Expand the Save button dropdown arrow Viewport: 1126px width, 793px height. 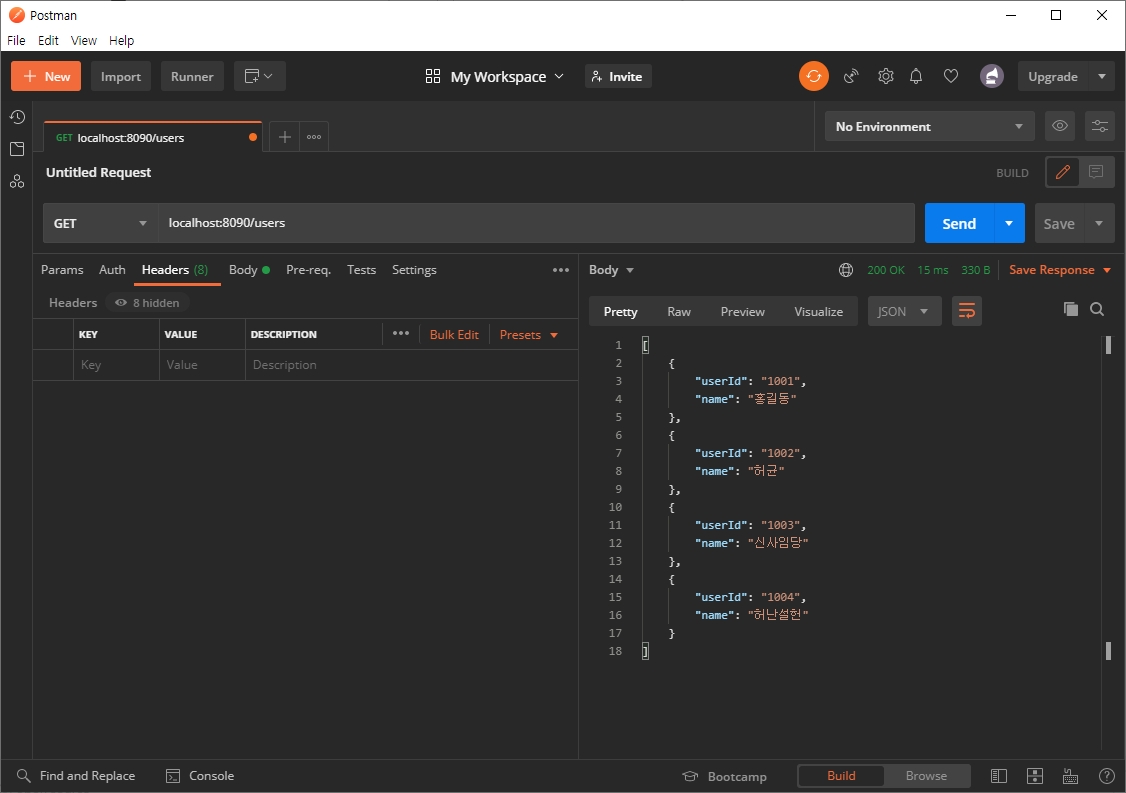click(1099, 223)
